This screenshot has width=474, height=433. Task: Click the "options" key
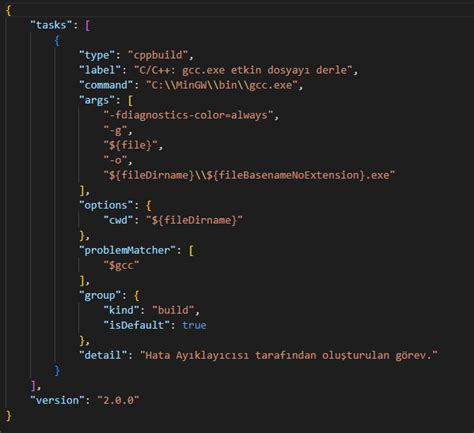[x=106, y=205]
